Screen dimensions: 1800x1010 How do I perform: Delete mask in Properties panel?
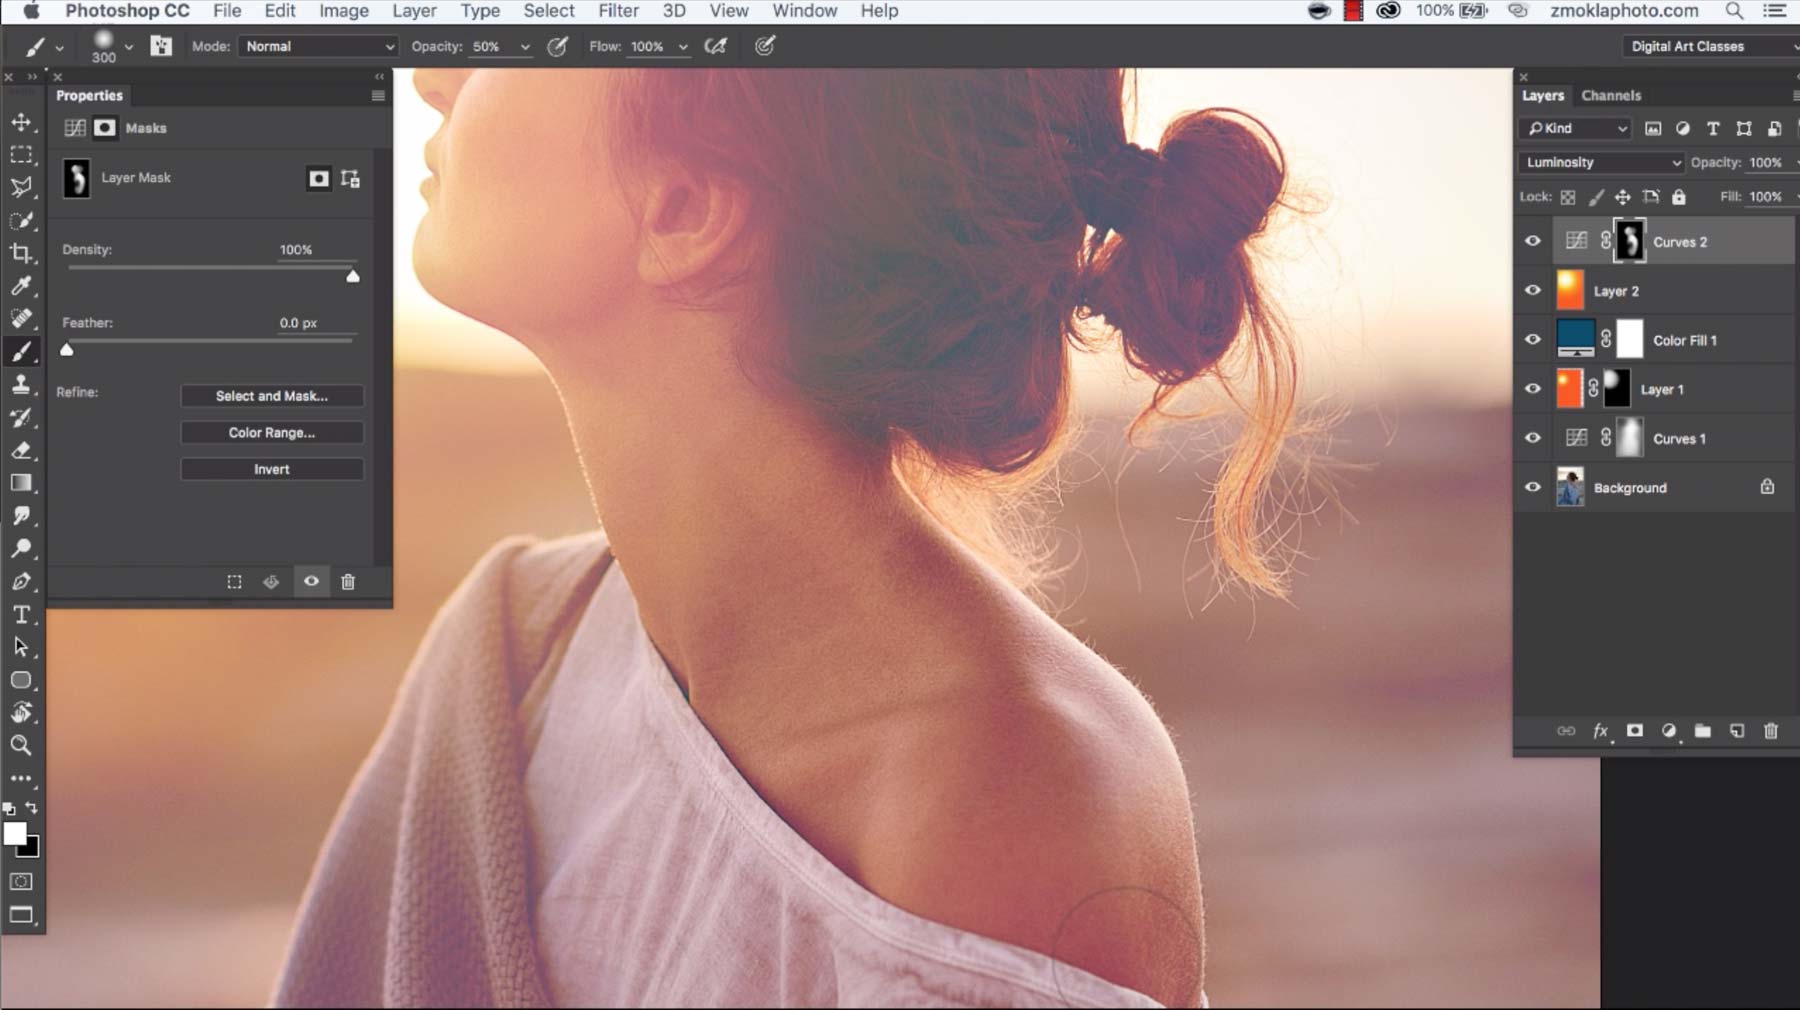pyautogui.click(x=348, y=581)
